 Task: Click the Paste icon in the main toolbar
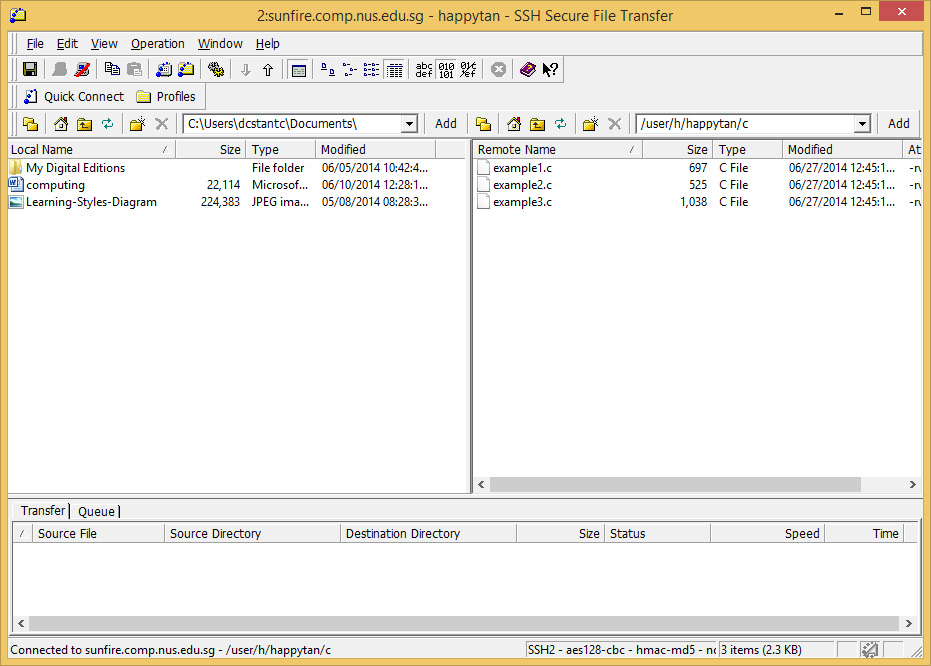tap(135, 69)
